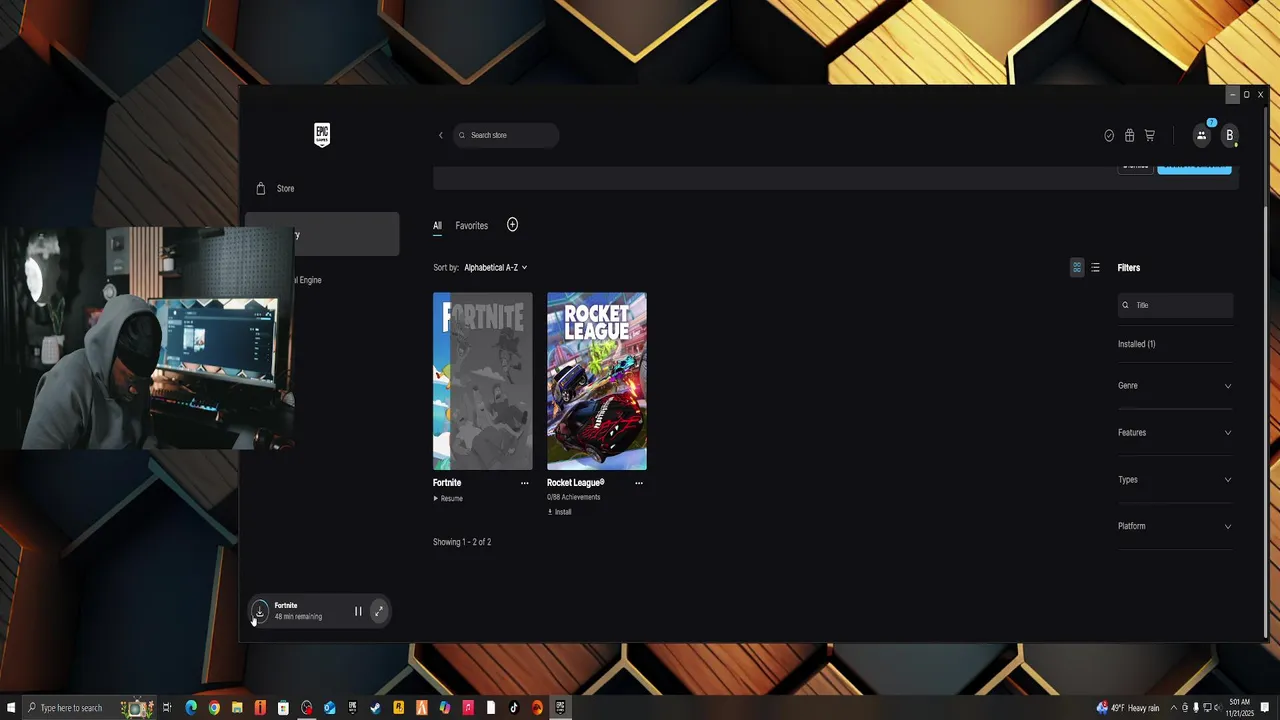Click the Rocket League® title text
Image resolution: width=1280 pixels, height=720 pixels.
(x=576, y=483)
